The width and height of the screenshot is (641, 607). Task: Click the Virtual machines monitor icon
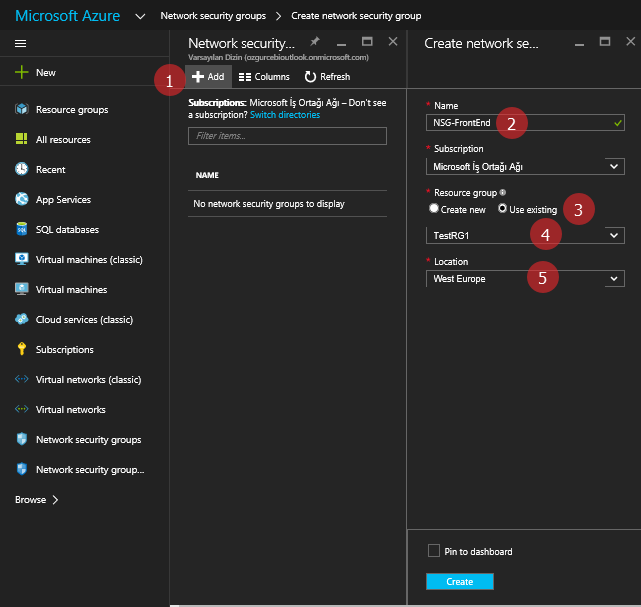(x=22, y=289)
